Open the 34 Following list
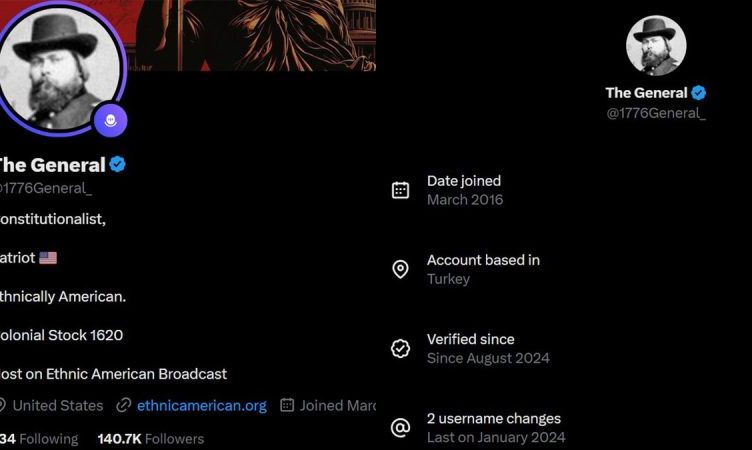Screen dimensions: 752x450 [39, 438]
